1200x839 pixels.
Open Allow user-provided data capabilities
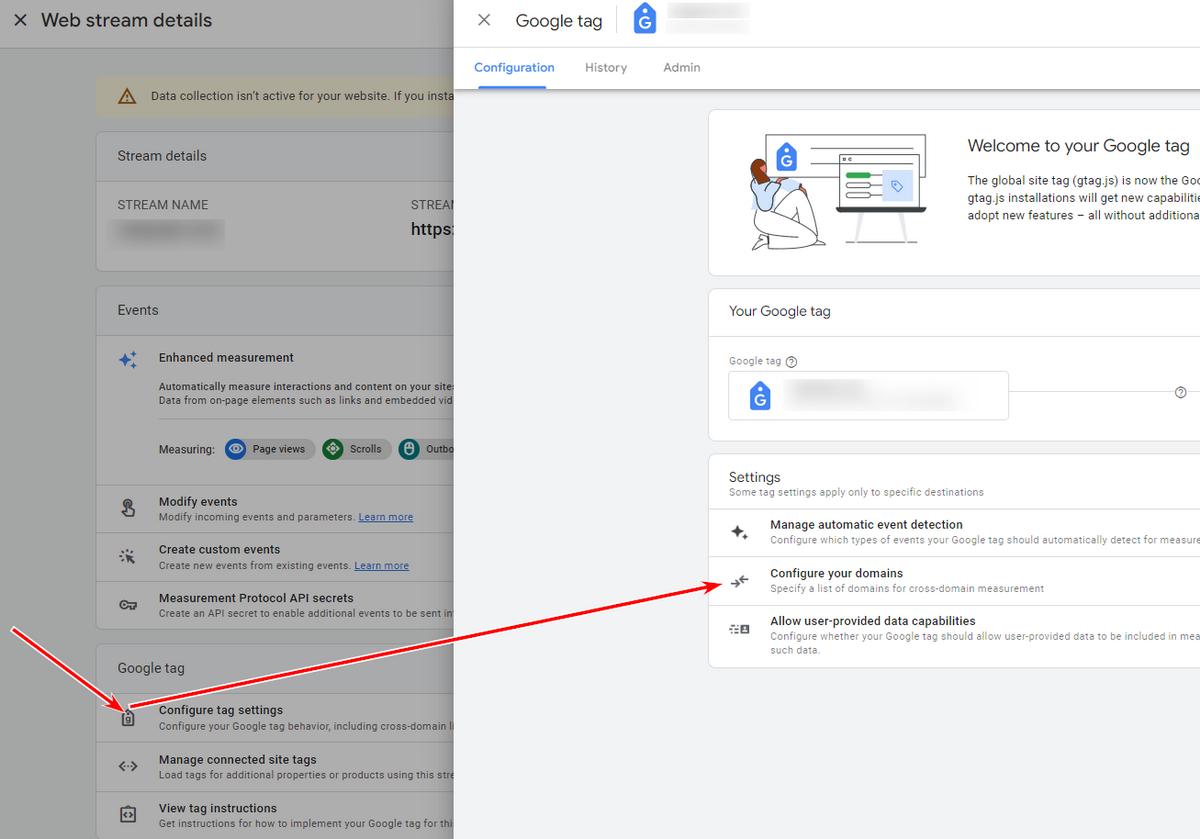click(954, 636)
